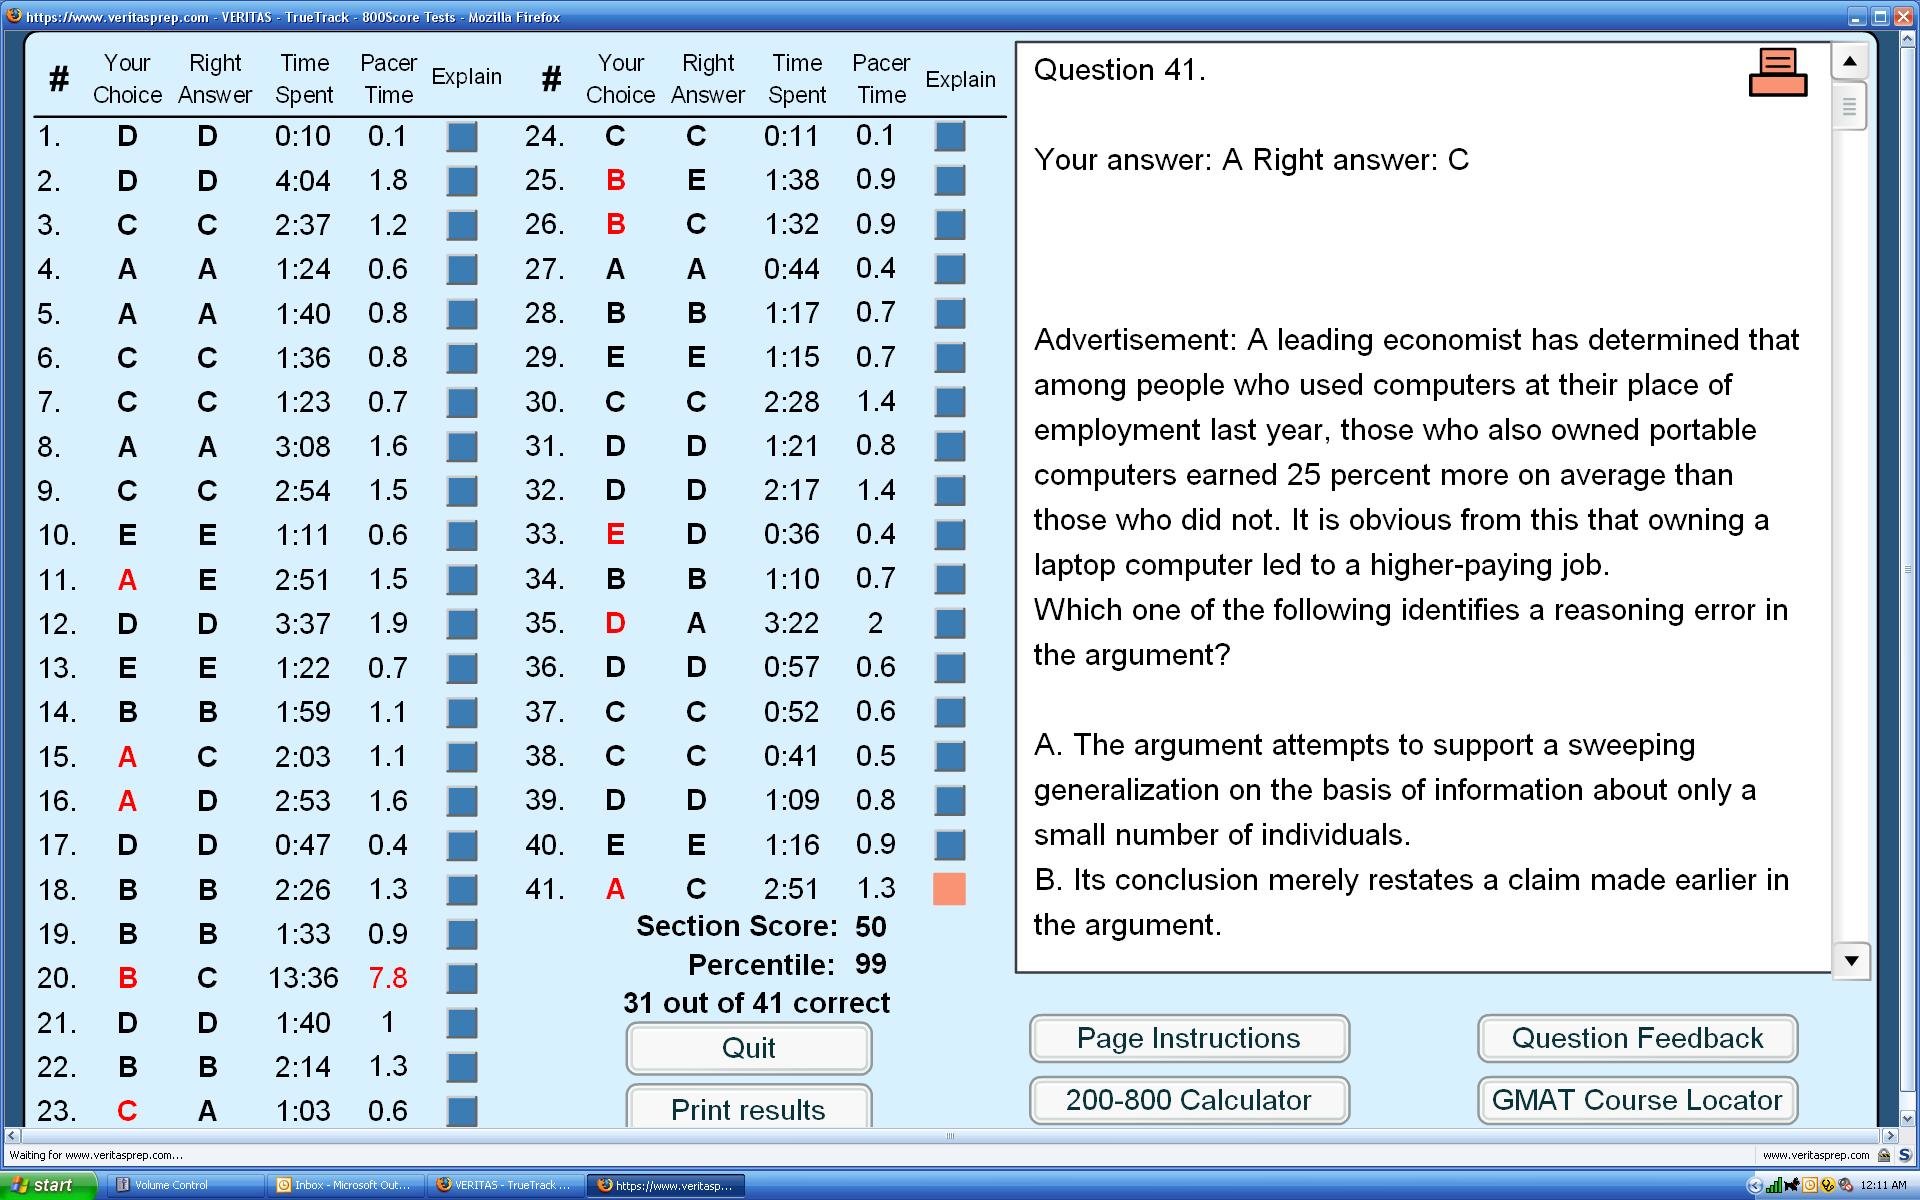Image resolution: width=1920 pixels, height=1200 pixels.
Task: Switch to Inbox - Microsoft Outlook taskbar item
Action: (x=345, y=1185)
